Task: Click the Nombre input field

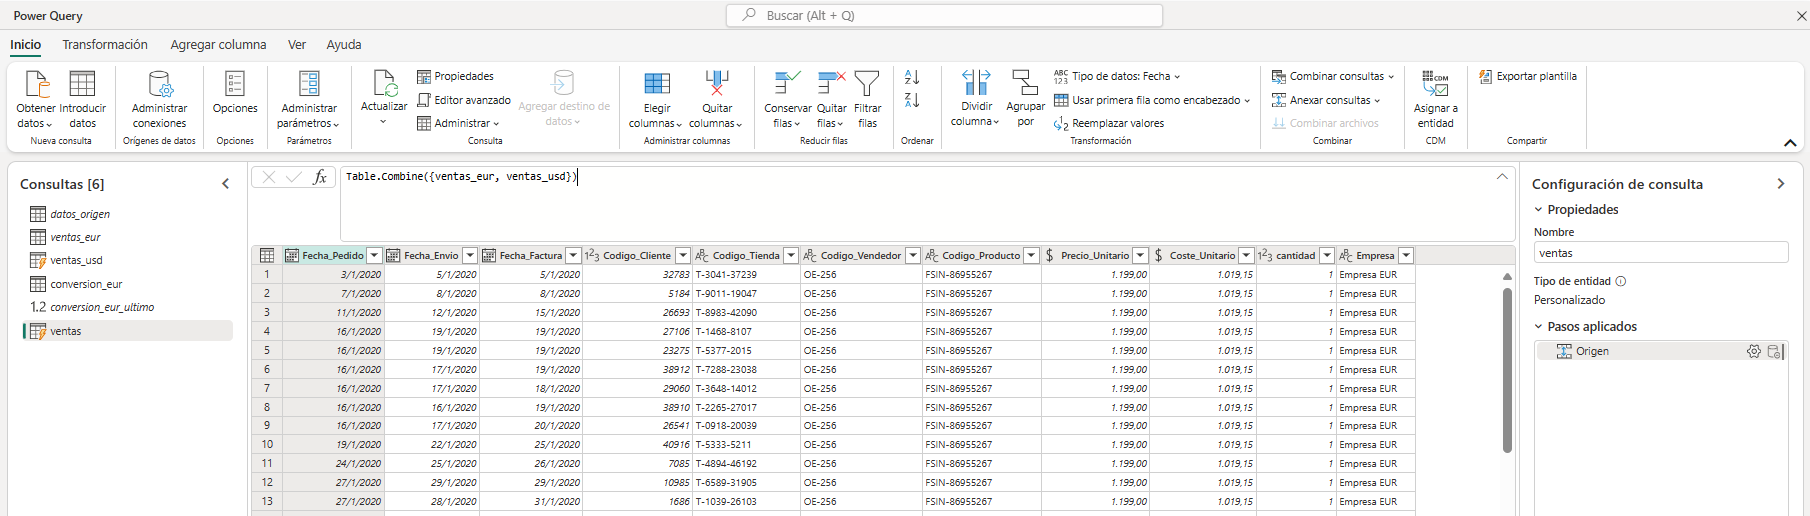Action: point(1660,253)
